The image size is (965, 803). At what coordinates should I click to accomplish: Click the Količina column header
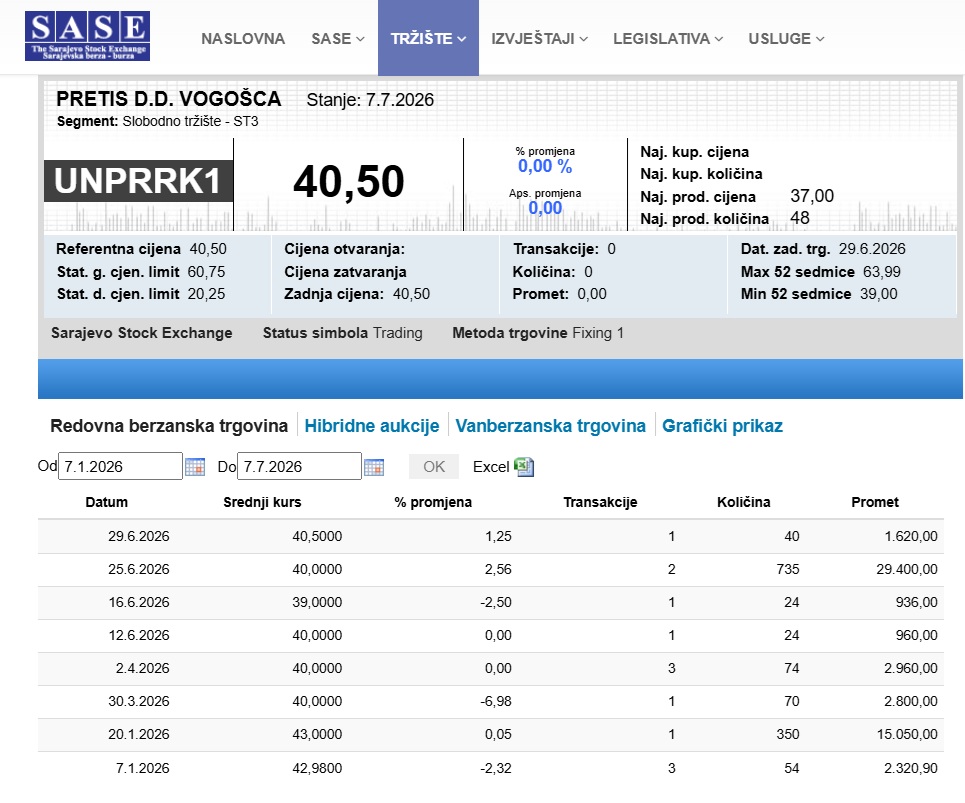743,502
